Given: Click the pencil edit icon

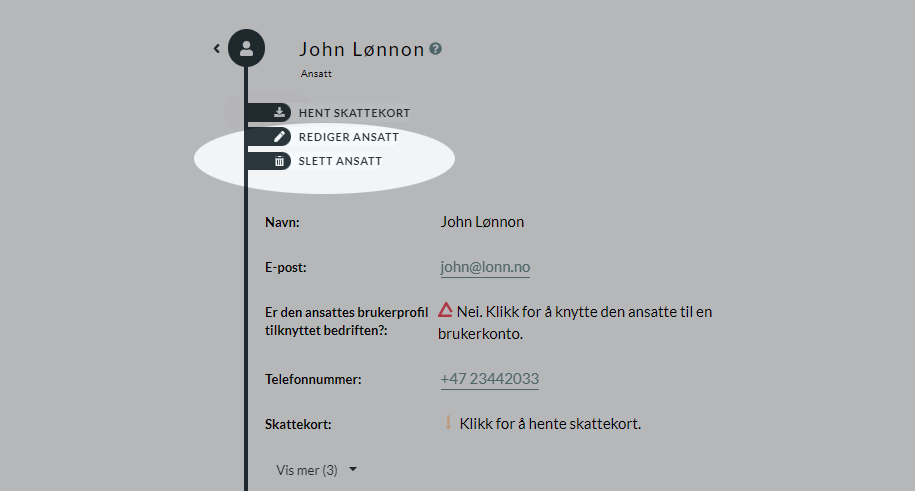Looking at the screenshot, I should [280, 137].
